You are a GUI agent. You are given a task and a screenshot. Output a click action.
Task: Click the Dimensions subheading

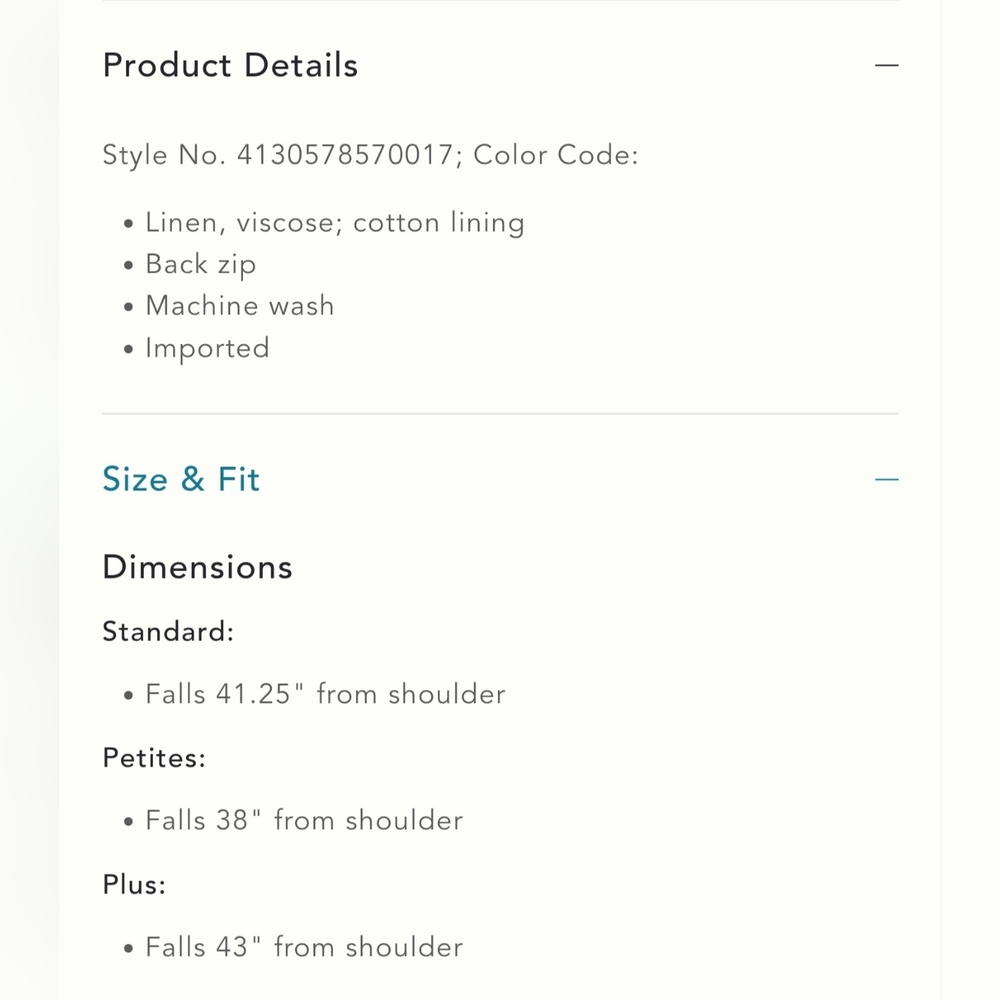[197, 567]
